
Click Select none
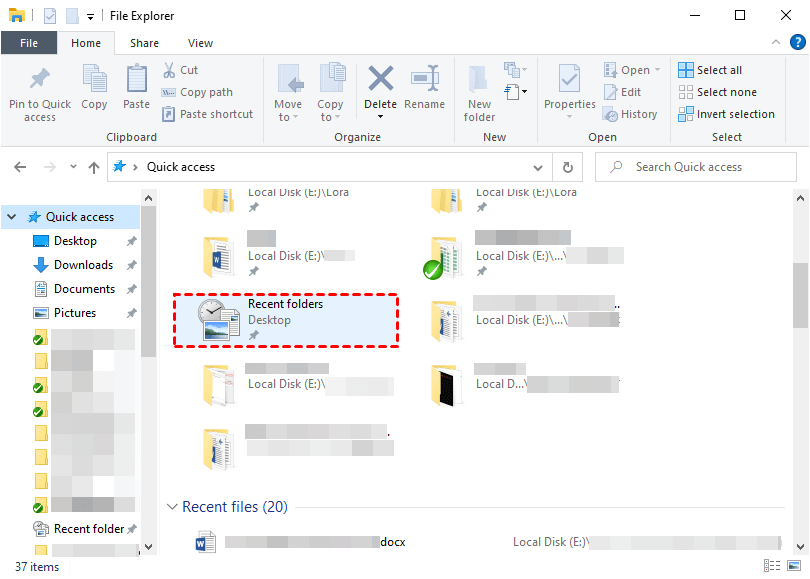point(718,92)
